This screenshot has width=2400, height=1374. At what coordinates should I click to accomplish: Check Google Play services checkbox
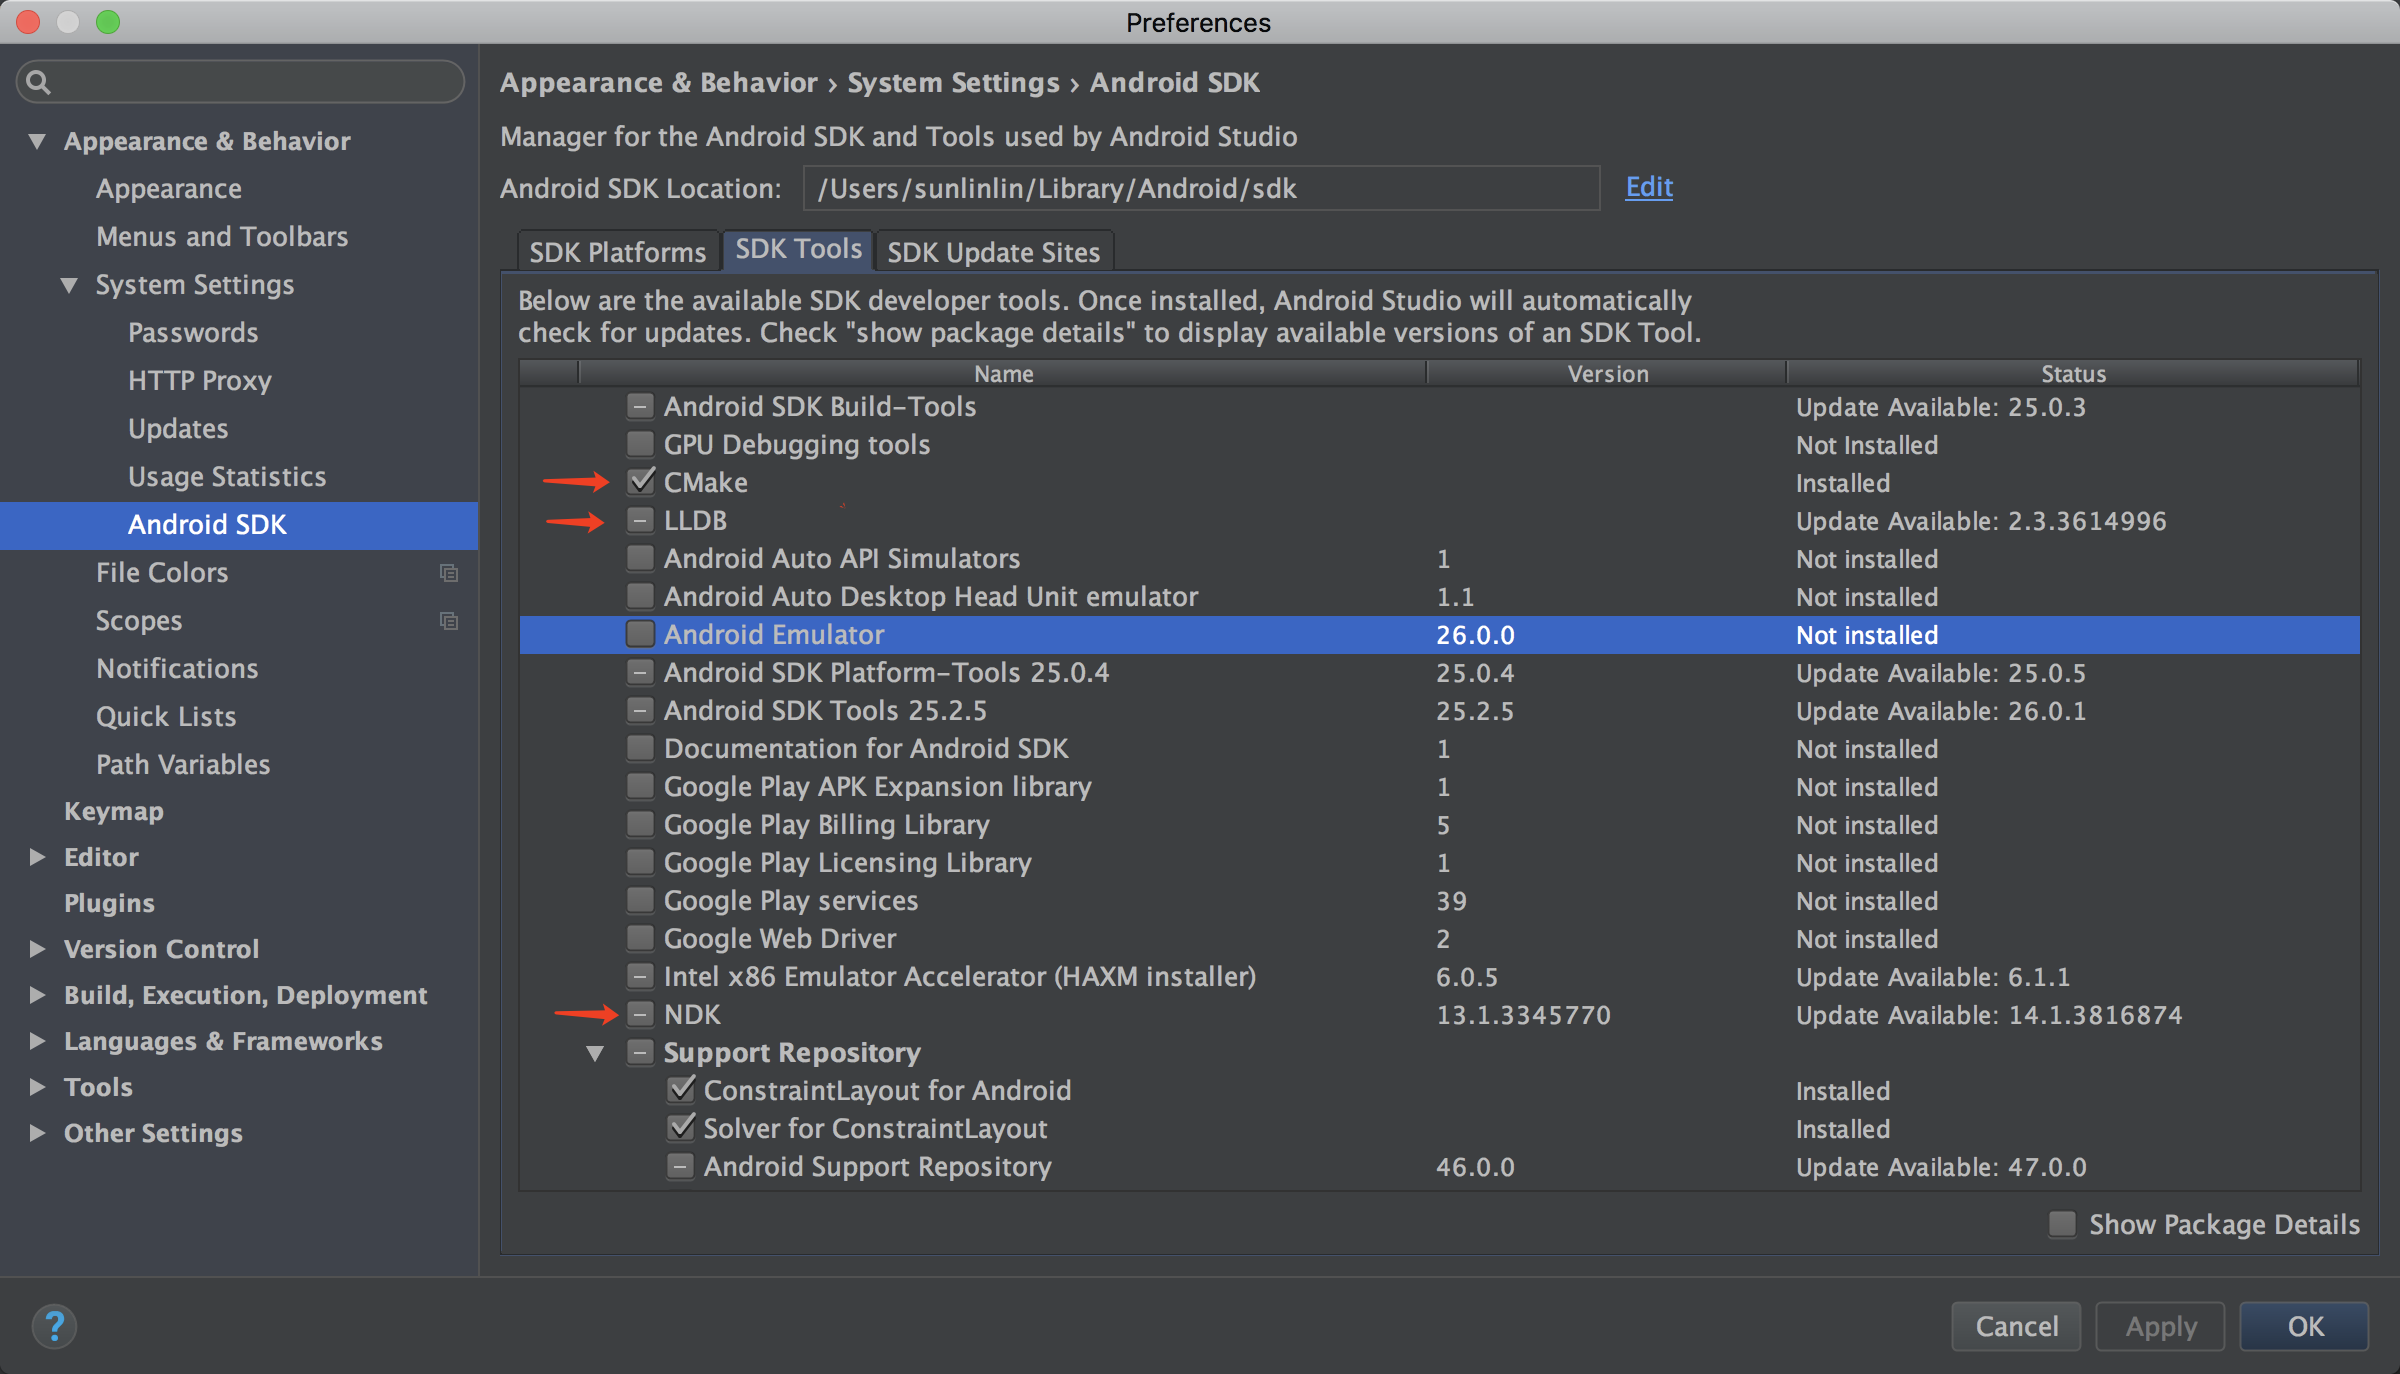pos(640,900)
